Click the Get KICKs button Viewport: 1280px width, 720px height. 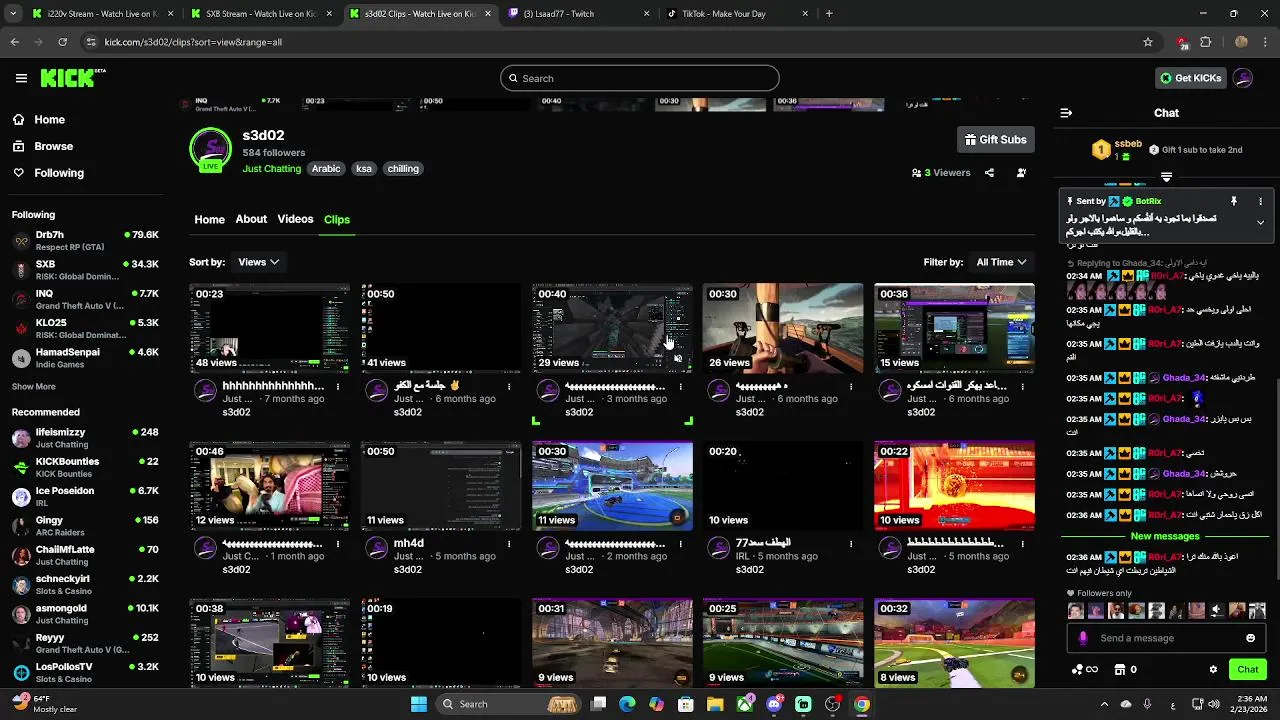[1190, 78]
